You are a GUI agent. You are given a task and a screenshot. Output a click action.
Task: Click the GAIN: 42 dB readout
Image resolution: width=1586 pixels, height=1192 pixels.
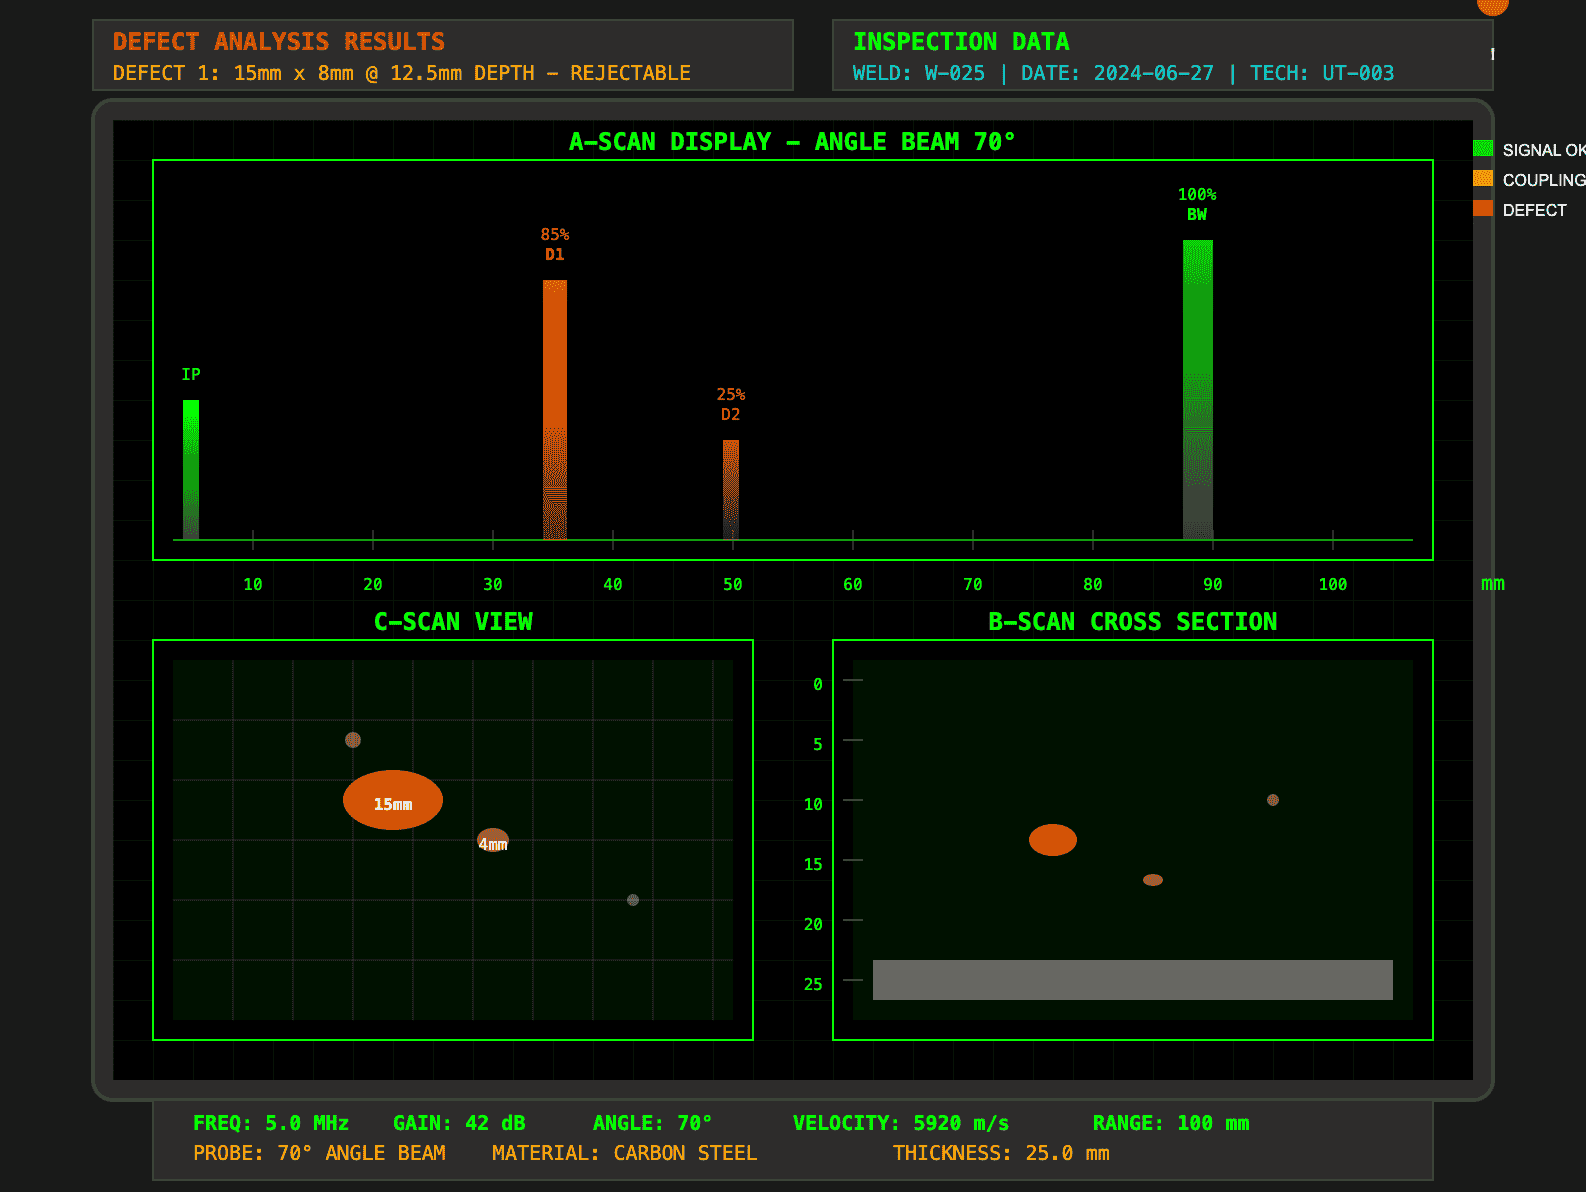[459, 1123]
